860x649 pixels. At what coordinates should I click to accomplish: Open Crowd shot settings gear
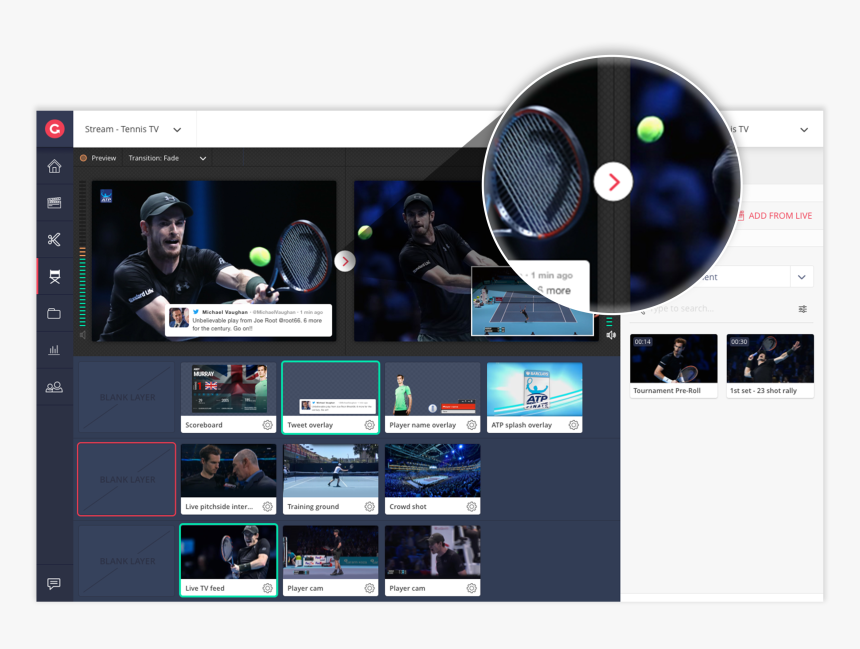pos(472,506)
